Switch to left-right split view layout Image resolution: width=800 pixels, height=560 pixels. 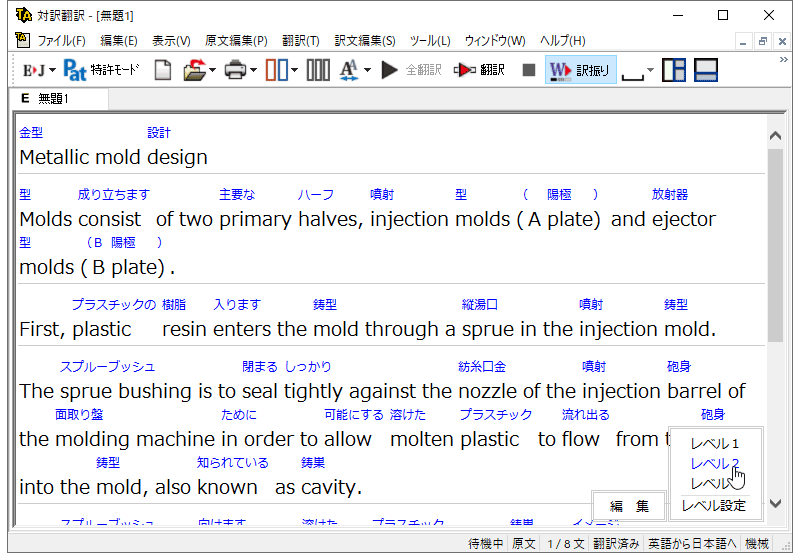pyautogui.click(x=673, y=70)
